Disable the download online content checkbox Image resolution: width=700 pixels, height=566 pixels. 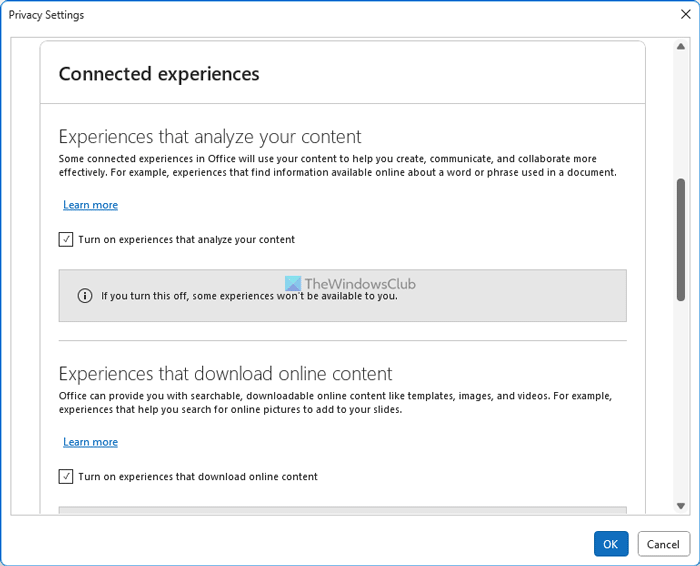(66, 477)
